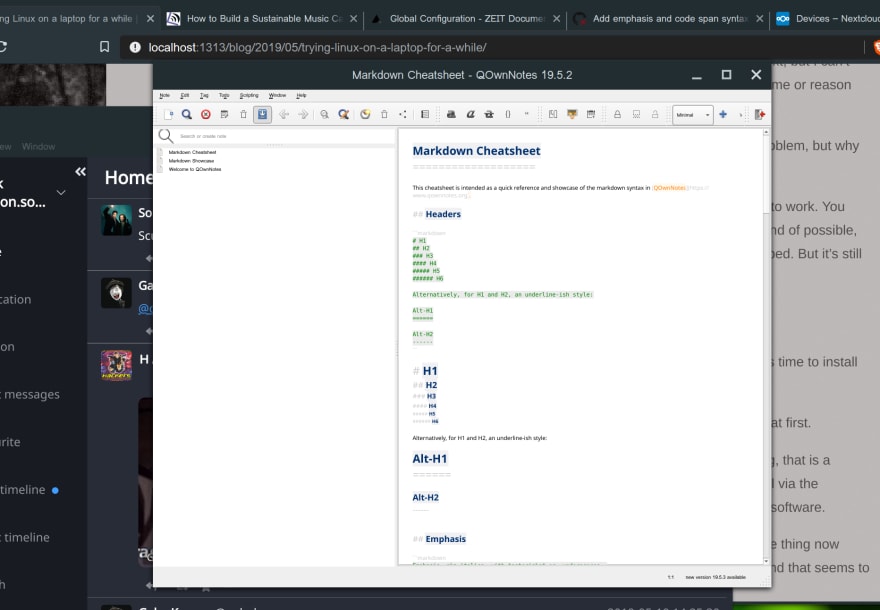The image size is (880, 610).
Task: Collapse Mastodon sidebar with double chevron
Action: click(x=80, y=172)
